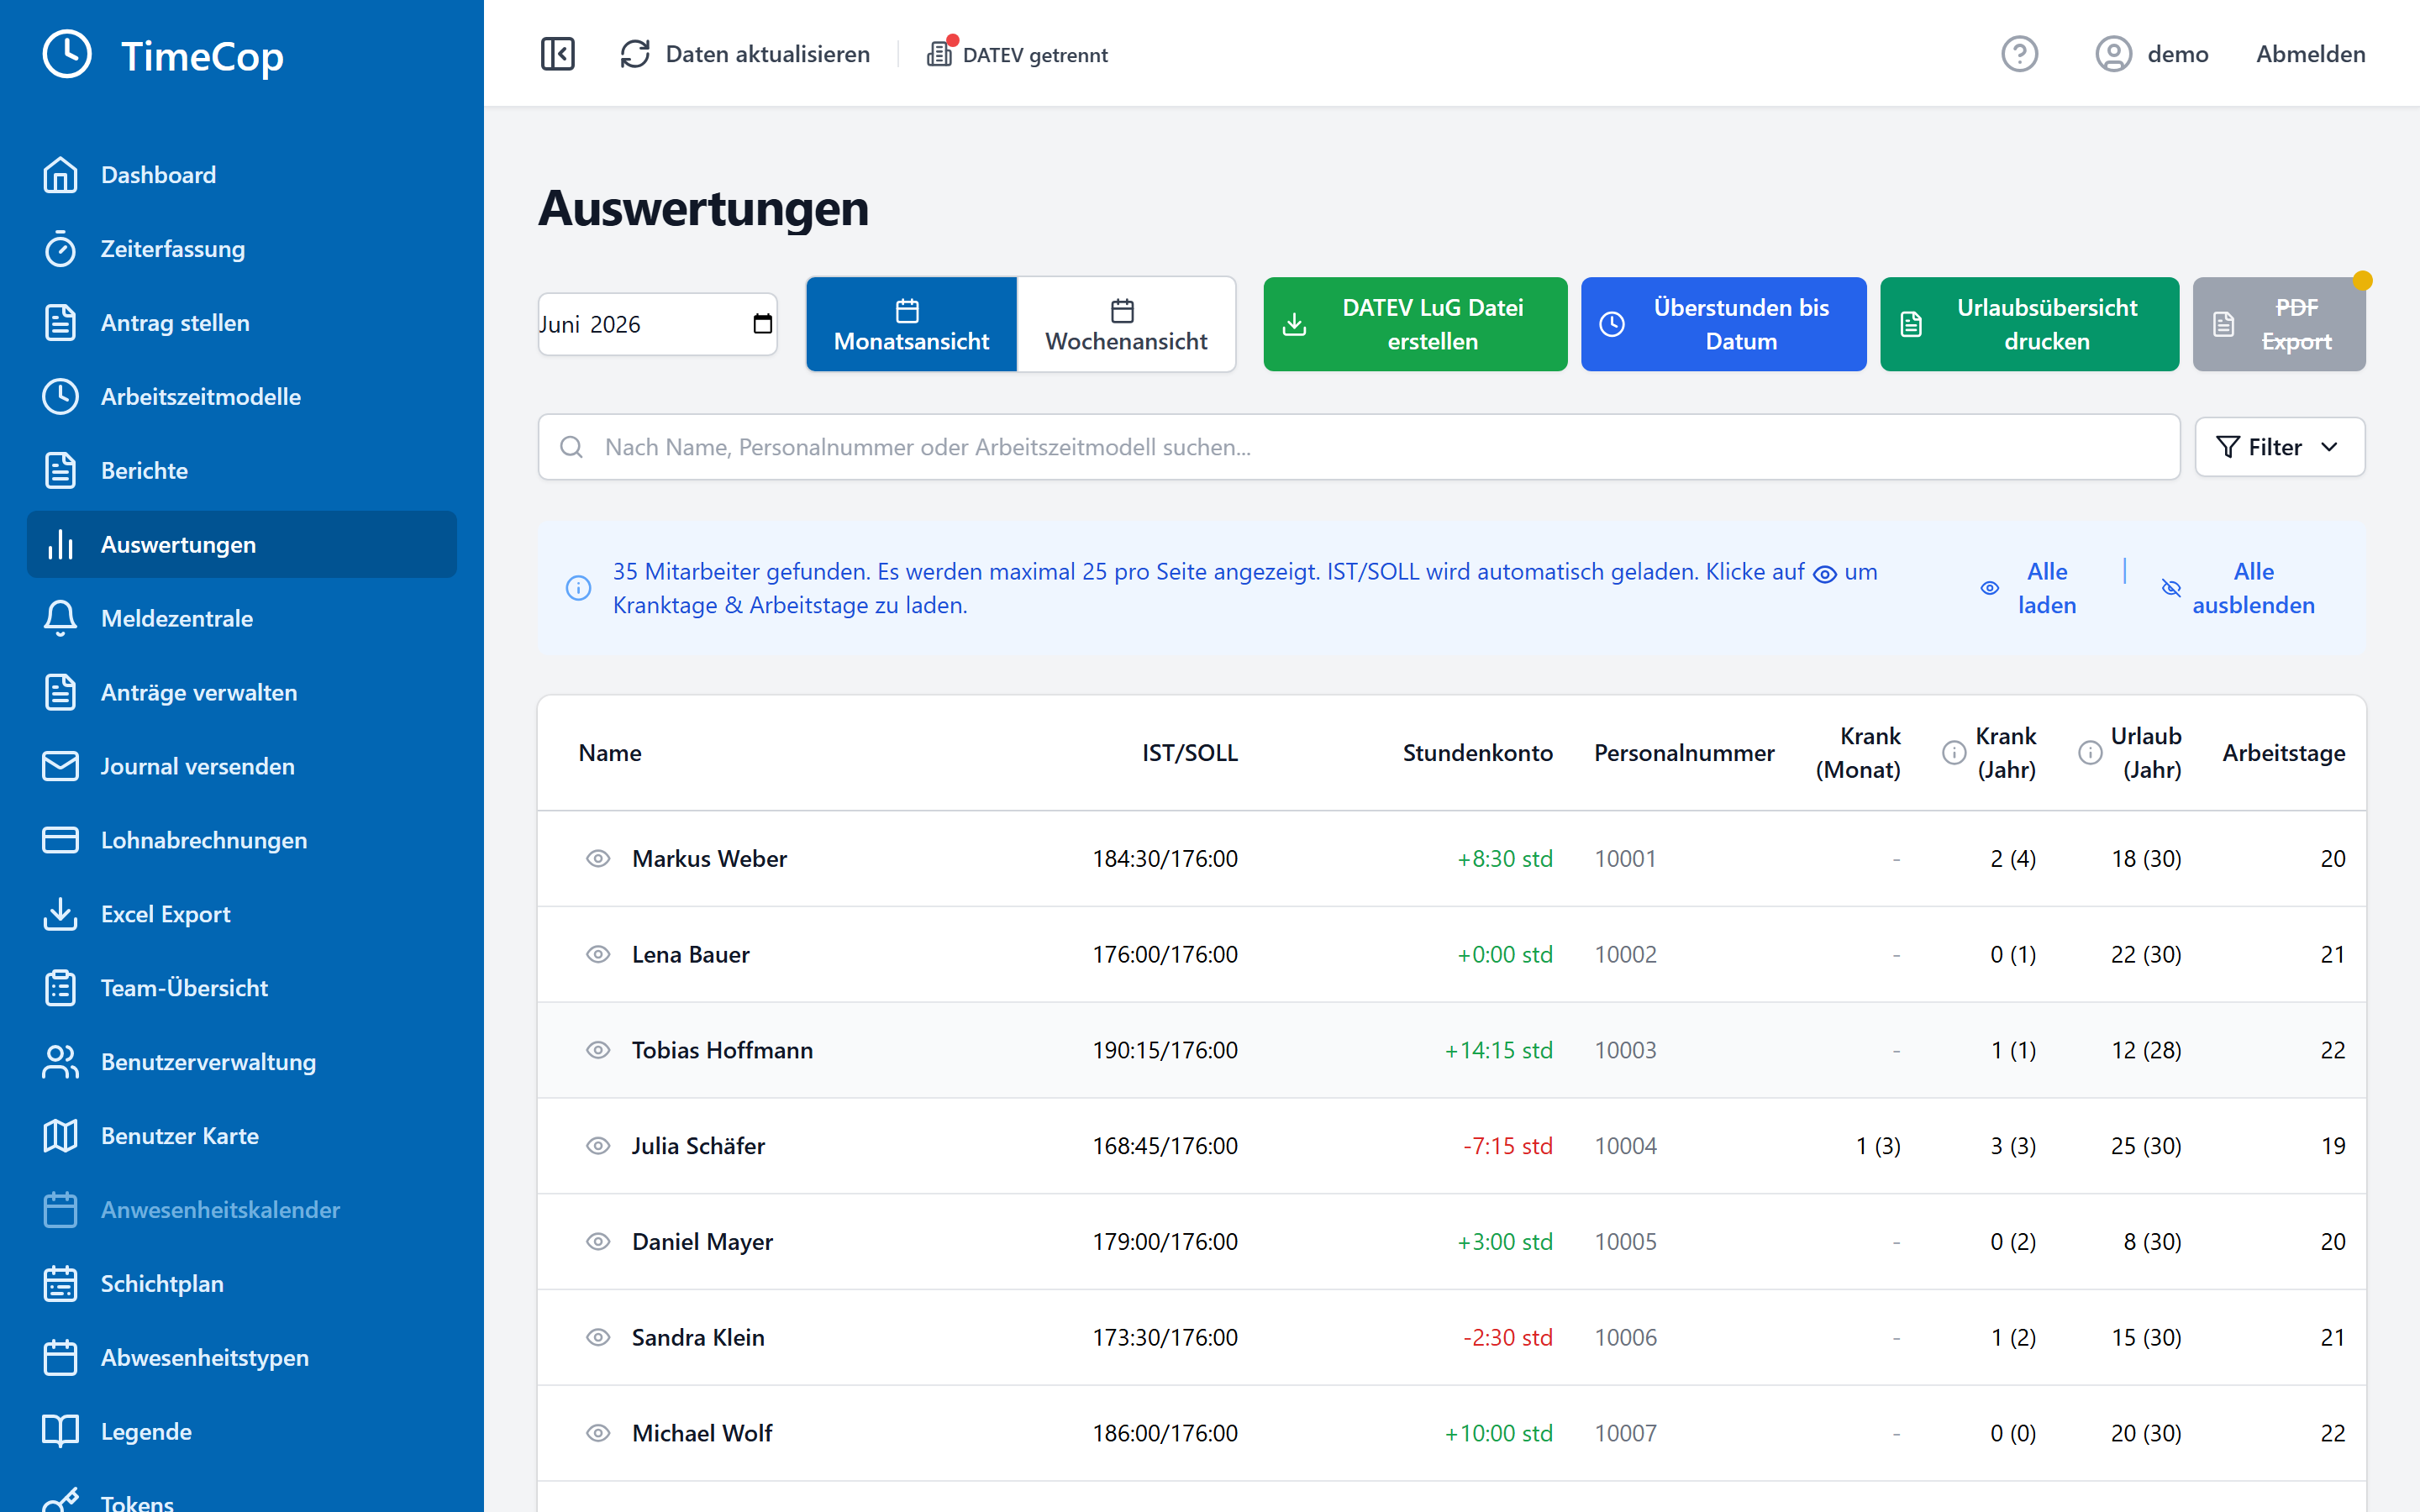Click the Schichtplan calendar icon
Screen dimensions: 2420x1512
pos(60,1284)
